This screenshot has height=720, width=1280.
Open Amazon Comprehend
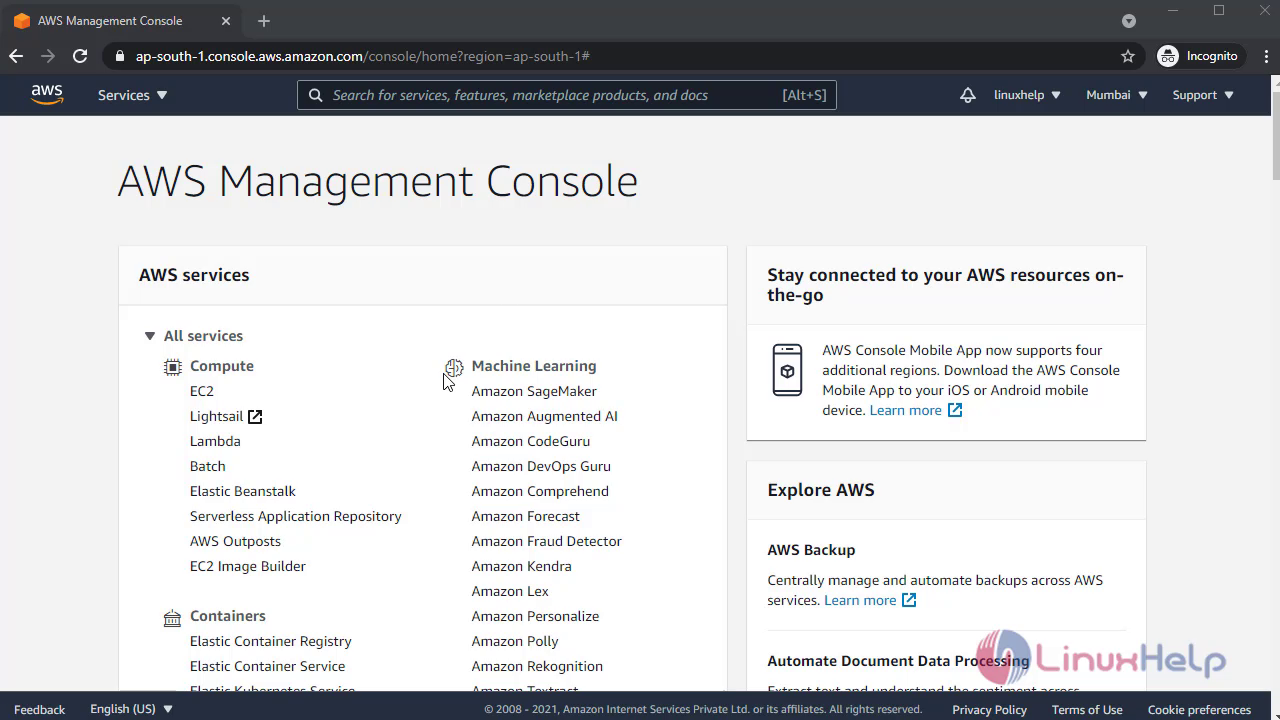pos(540,491)
